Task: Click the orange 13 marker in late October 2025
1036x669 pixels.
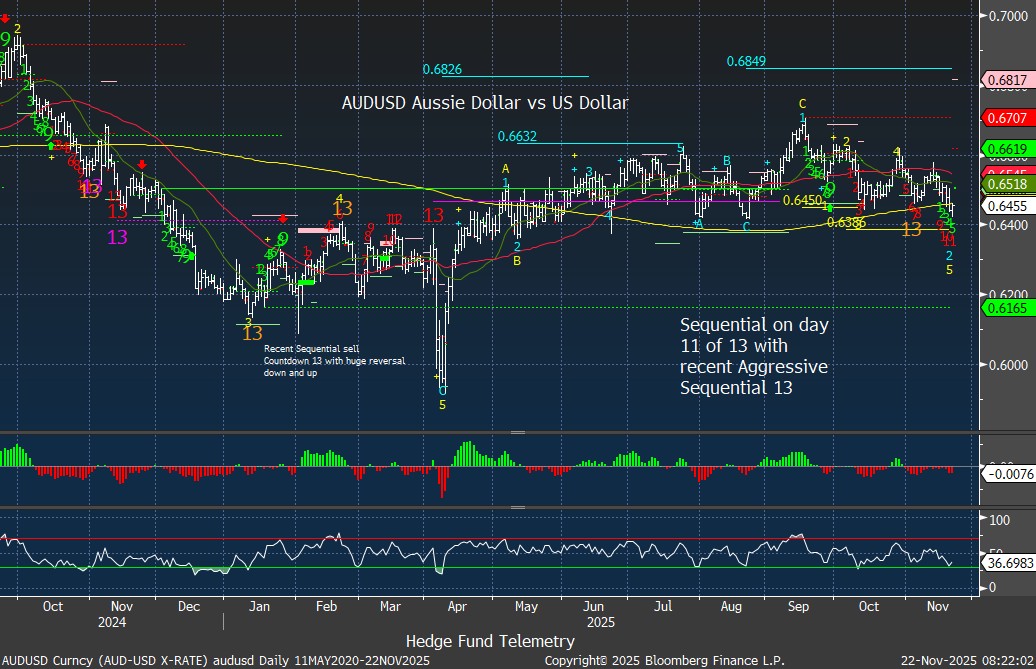Action: [x=911, y=229]
